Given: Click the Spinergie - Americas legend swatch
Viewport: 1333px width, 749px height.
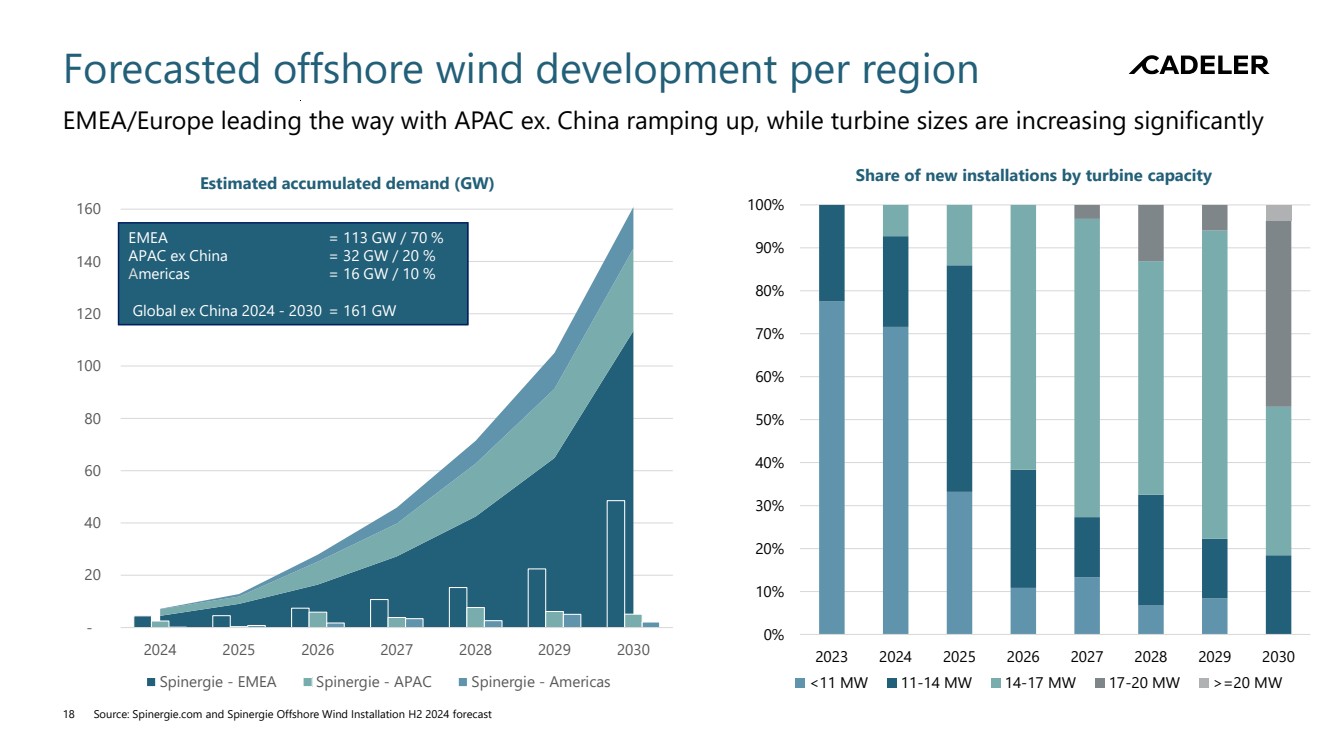Looking at the screenshot, I should (x=461, y=683).
